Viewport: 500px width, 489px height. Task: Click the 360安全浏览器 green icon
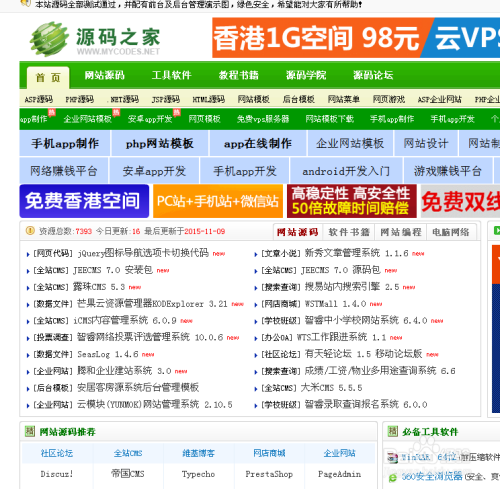pyautogui.click(x=393, y=478)
